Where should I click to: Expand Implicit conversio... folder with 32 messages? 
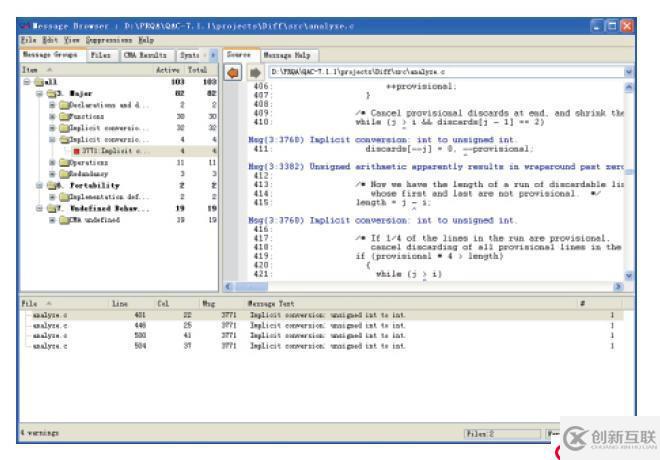pos(52,128)
